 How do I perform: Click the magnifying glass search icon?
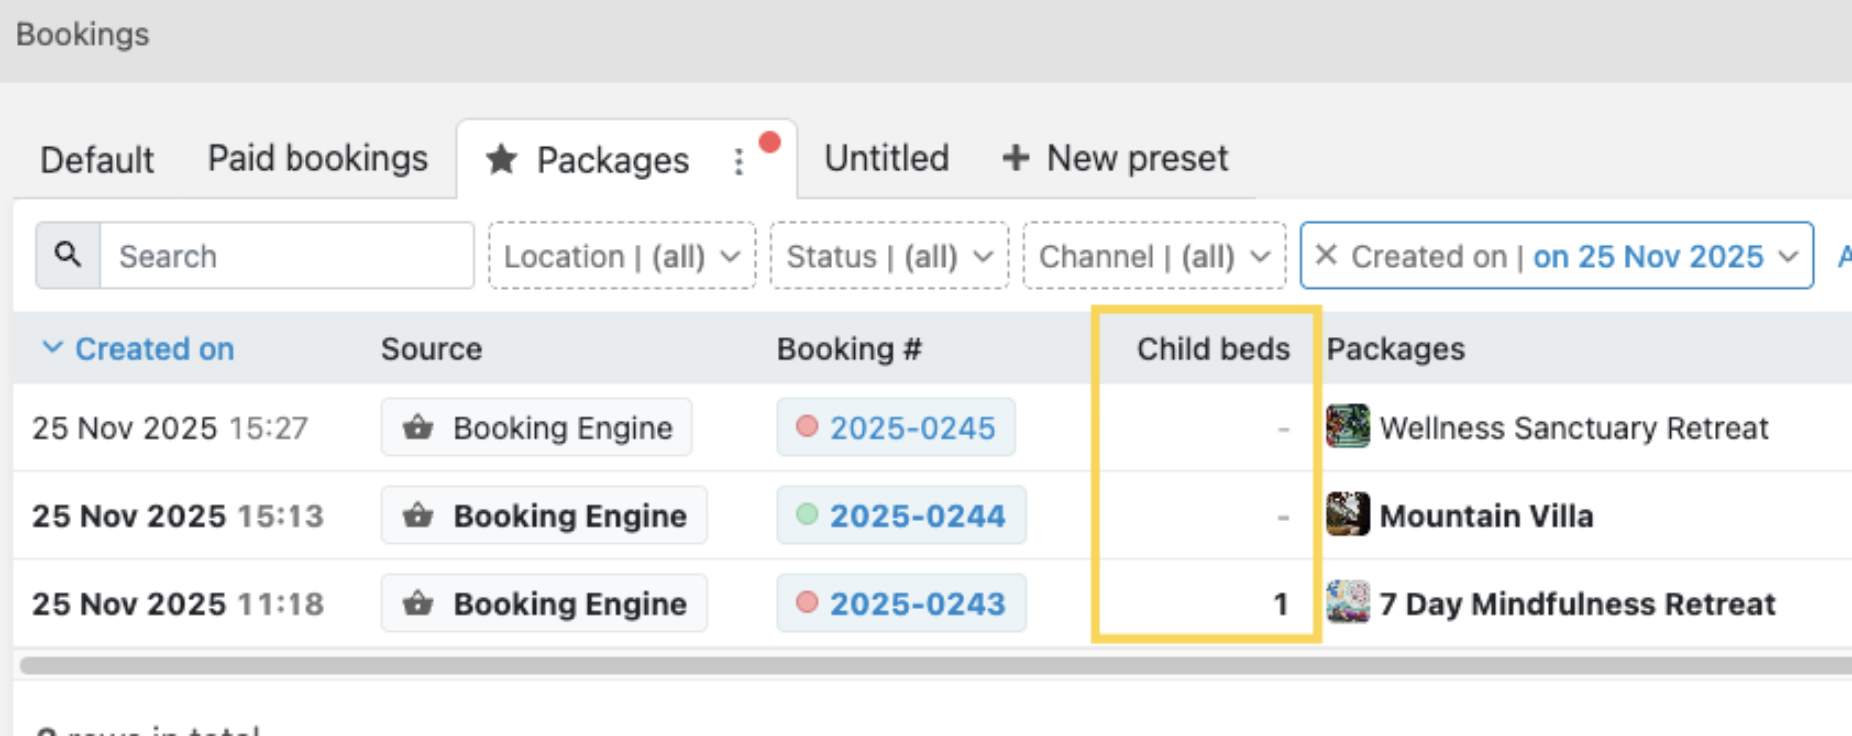tap(67, 255)
